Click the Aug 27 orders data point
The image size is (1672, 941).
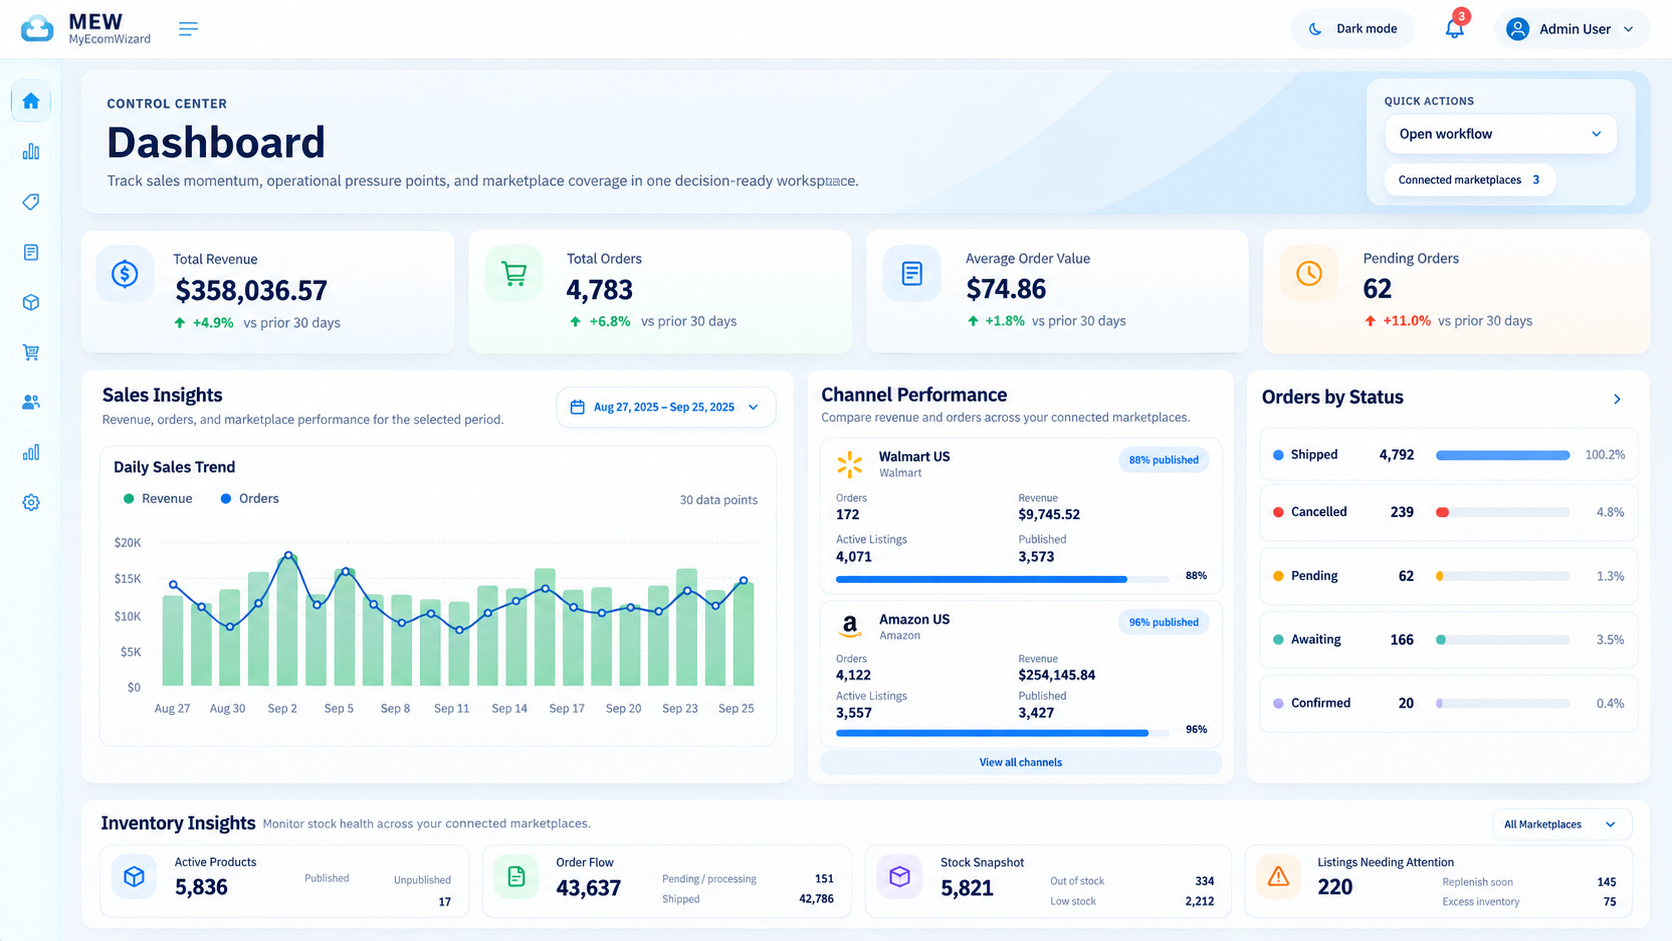coord(174,585)
